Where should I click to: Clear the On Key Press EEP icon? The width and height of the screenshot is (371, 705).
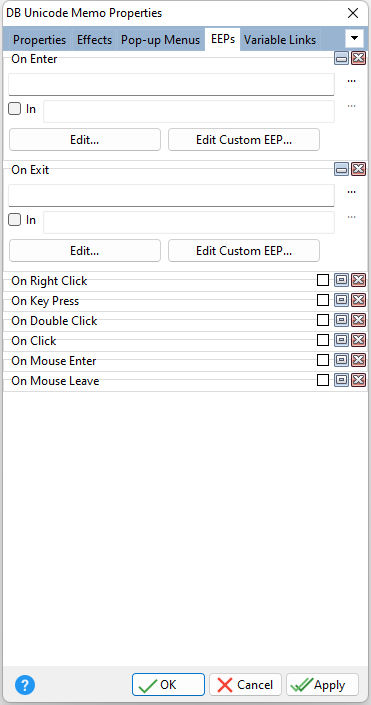(358, 300)
